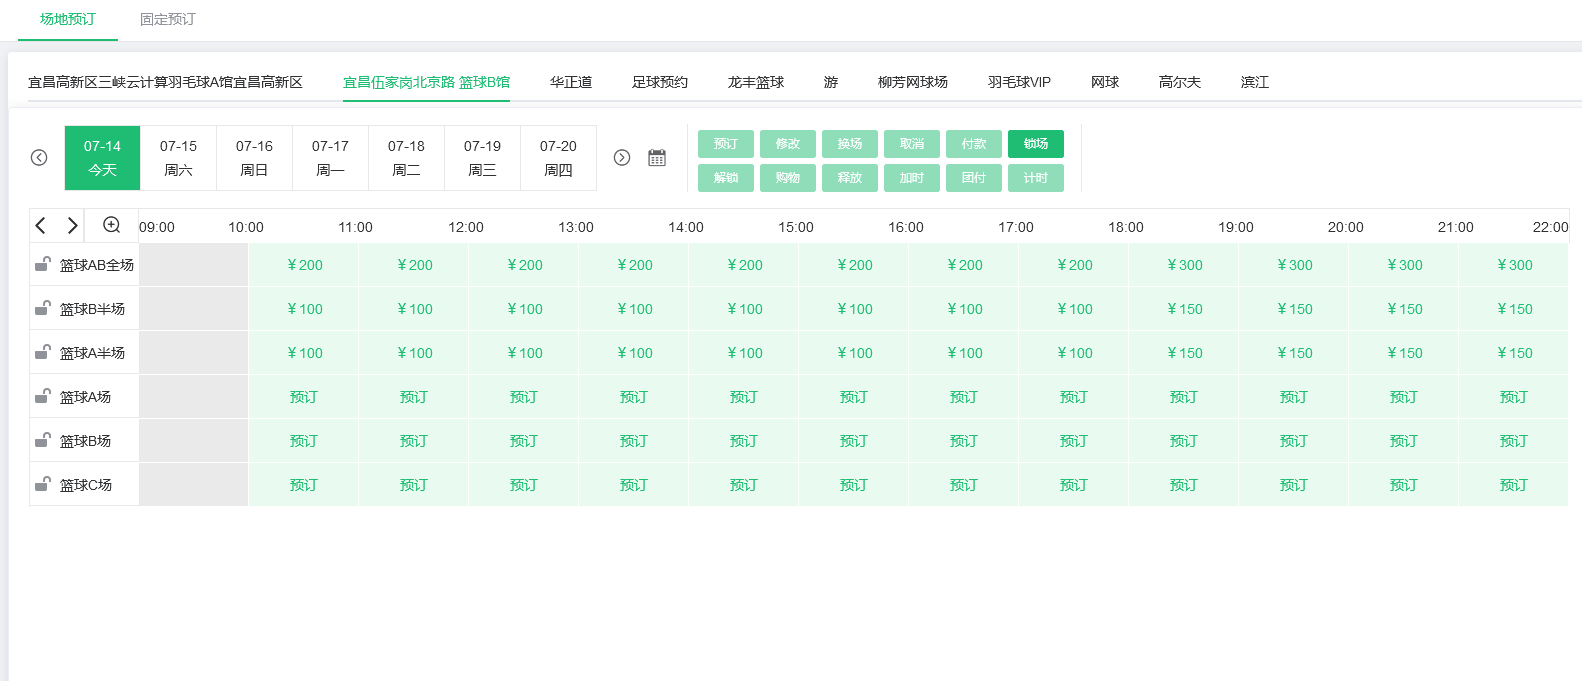Toggle lock icon for 篮球A场
Image resolution: width=1582 pixels, height=681 pixels.
(43, 396)
